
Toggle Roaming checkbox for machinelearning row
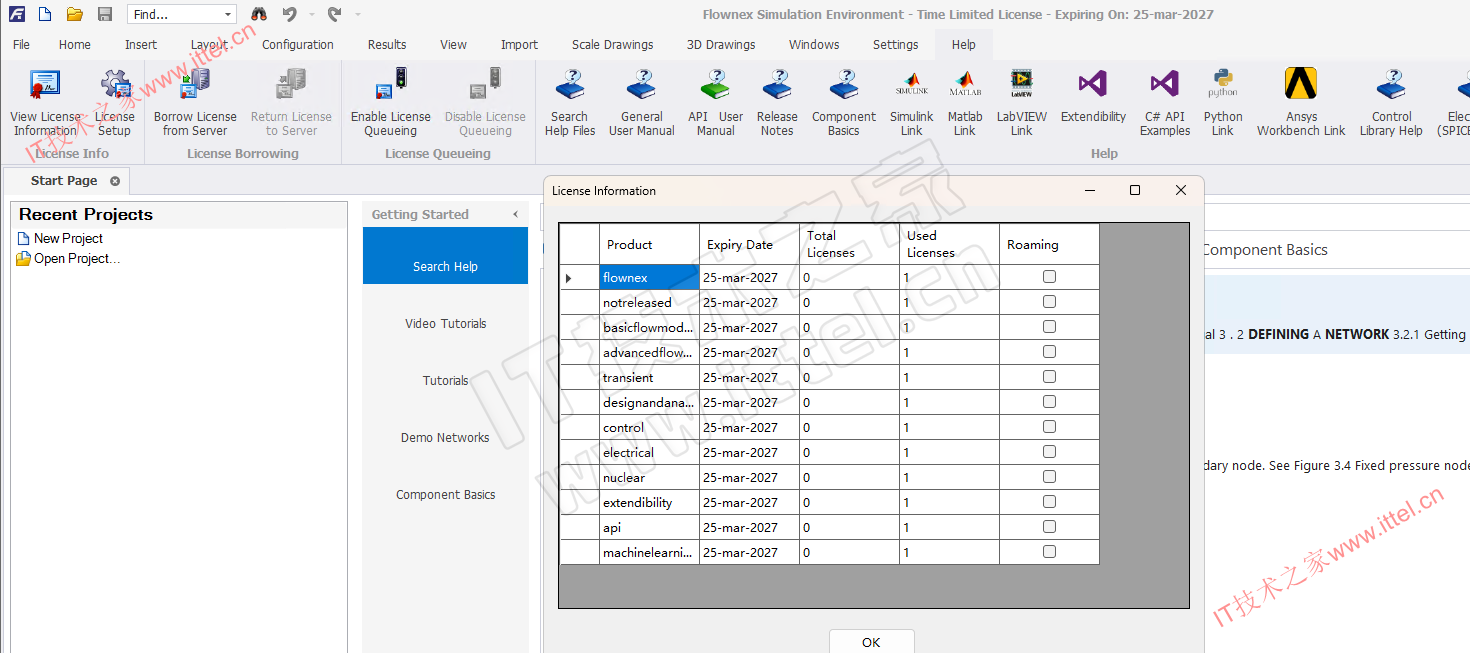[x=1049, y=552]
